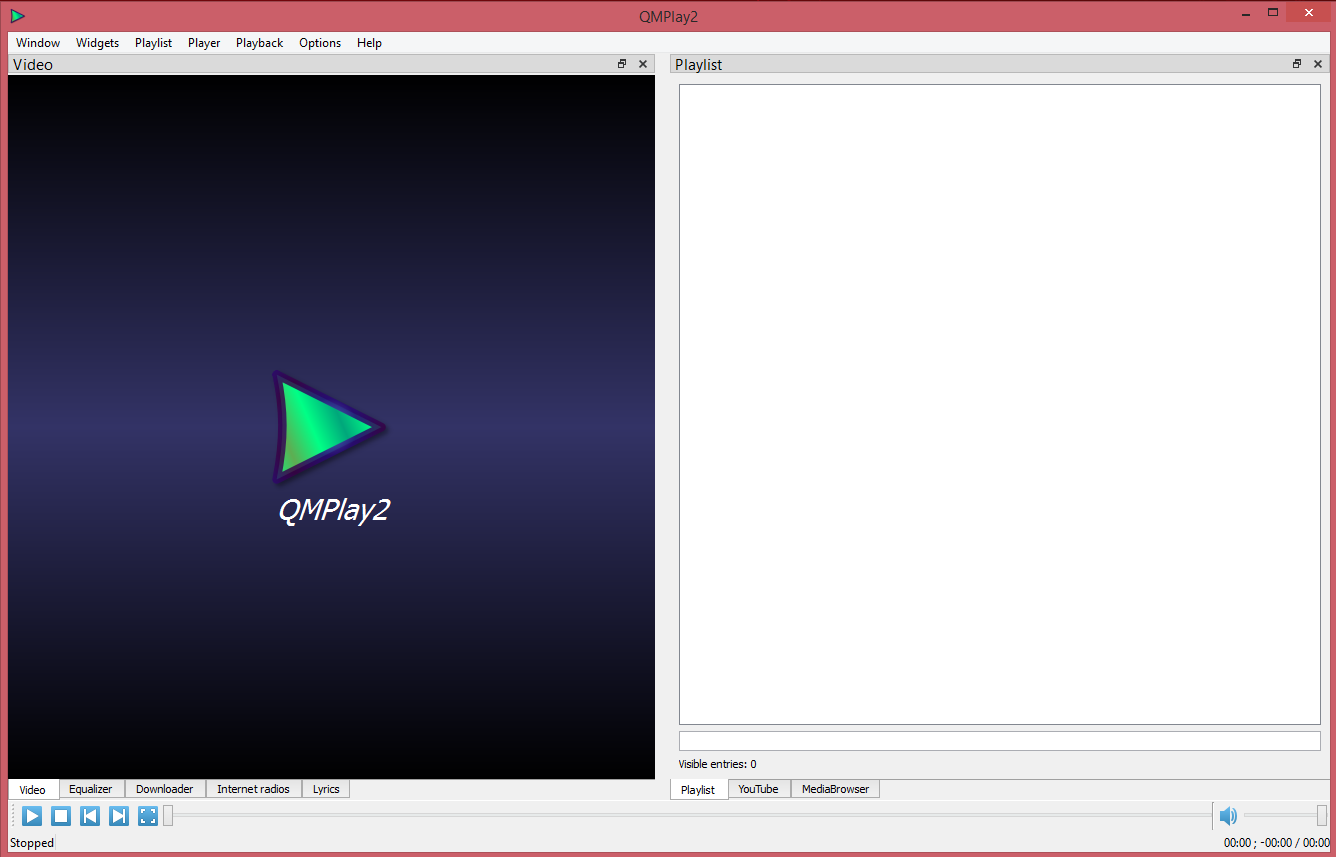1336x857 pixels.
Task: Close the QMPlay2 window
Action: pyautogui.click(x=1309, y=13)
